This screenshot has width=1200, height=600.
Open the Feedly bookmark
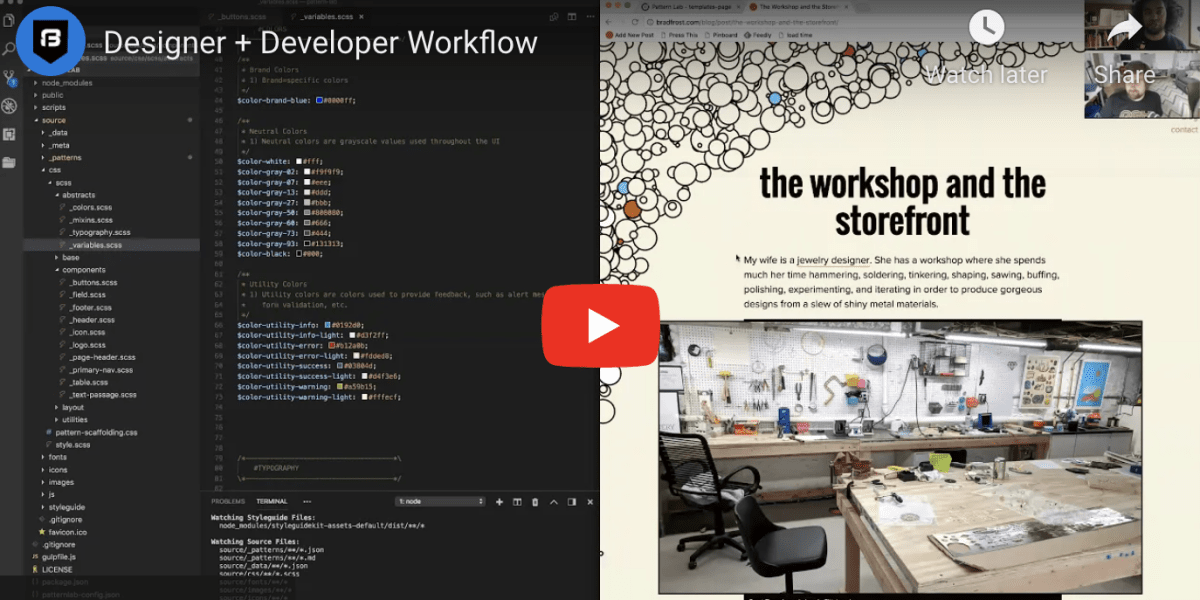click(759, 35)
